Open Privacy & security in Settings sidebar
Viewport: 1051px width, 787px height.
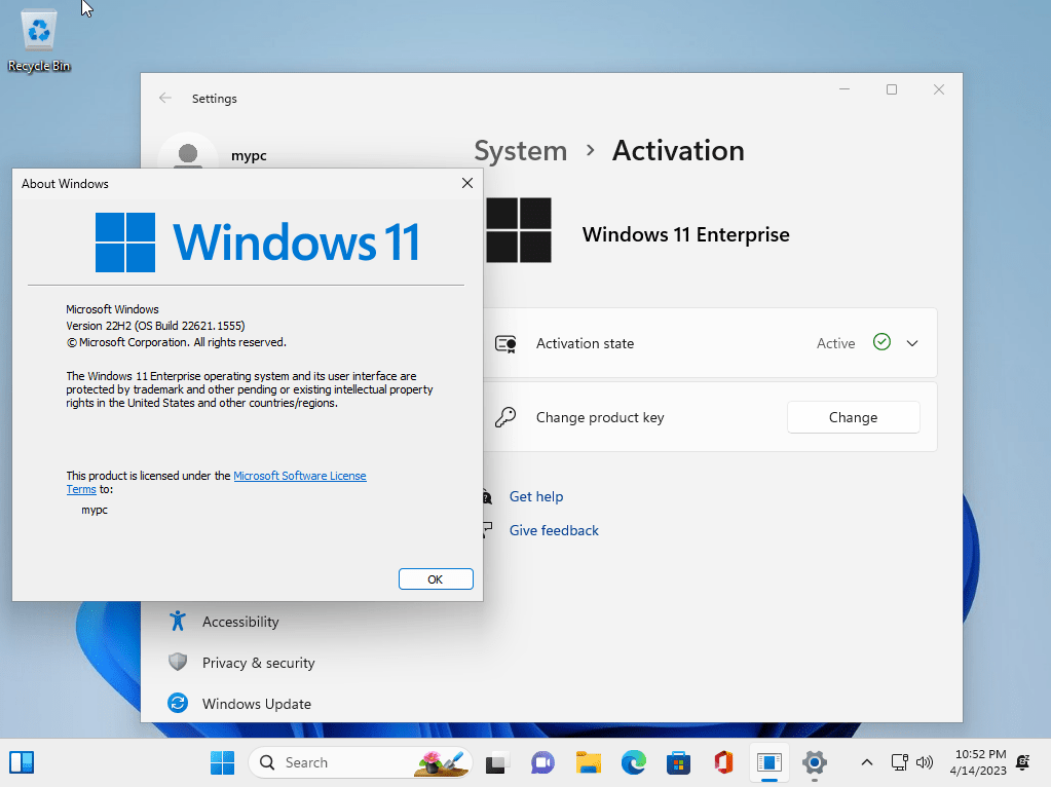258,663
